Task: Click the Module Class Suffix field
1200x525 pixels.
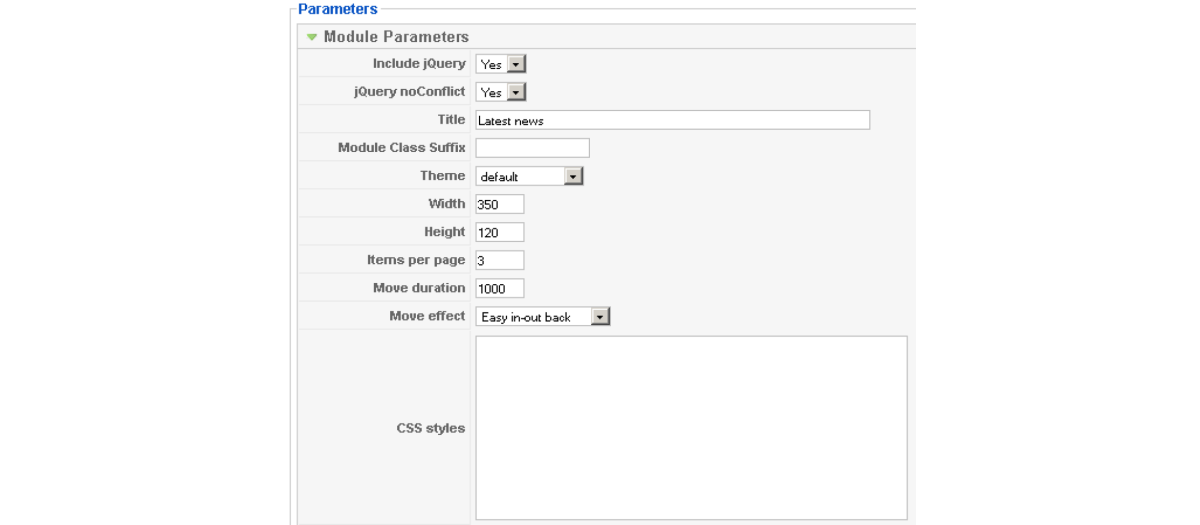Action: coord(532,148)
